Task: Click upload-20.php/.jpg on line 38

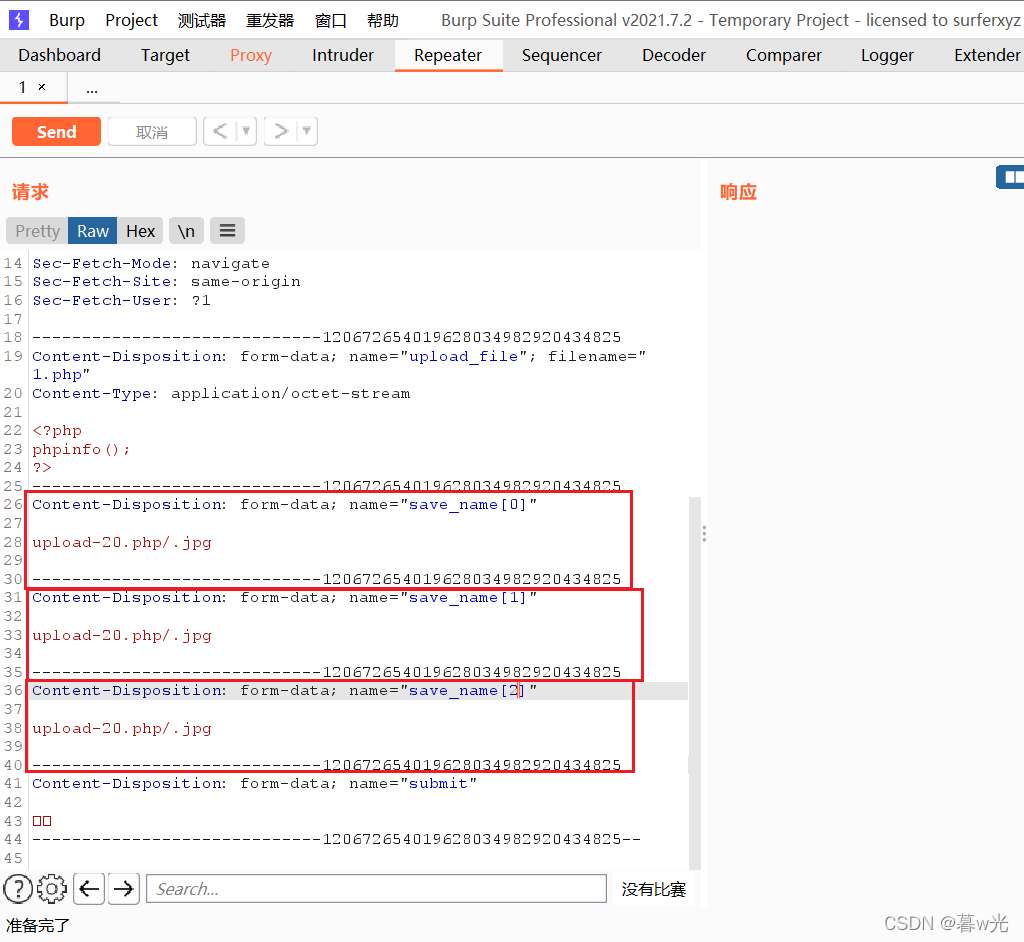Action: [122, 728]
